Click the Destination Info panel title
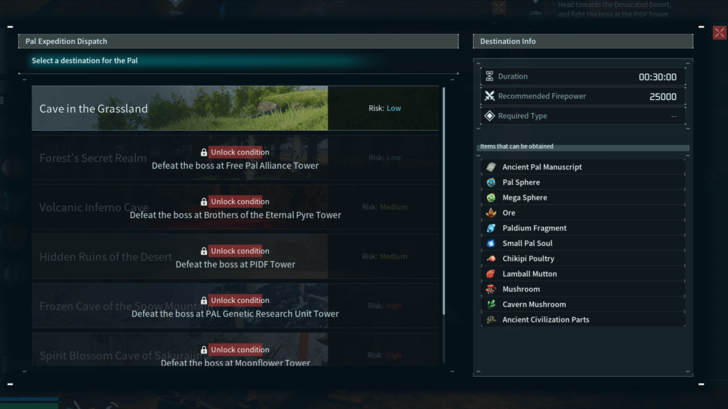Screen dimensions: 728x409 tap(508, 41)
